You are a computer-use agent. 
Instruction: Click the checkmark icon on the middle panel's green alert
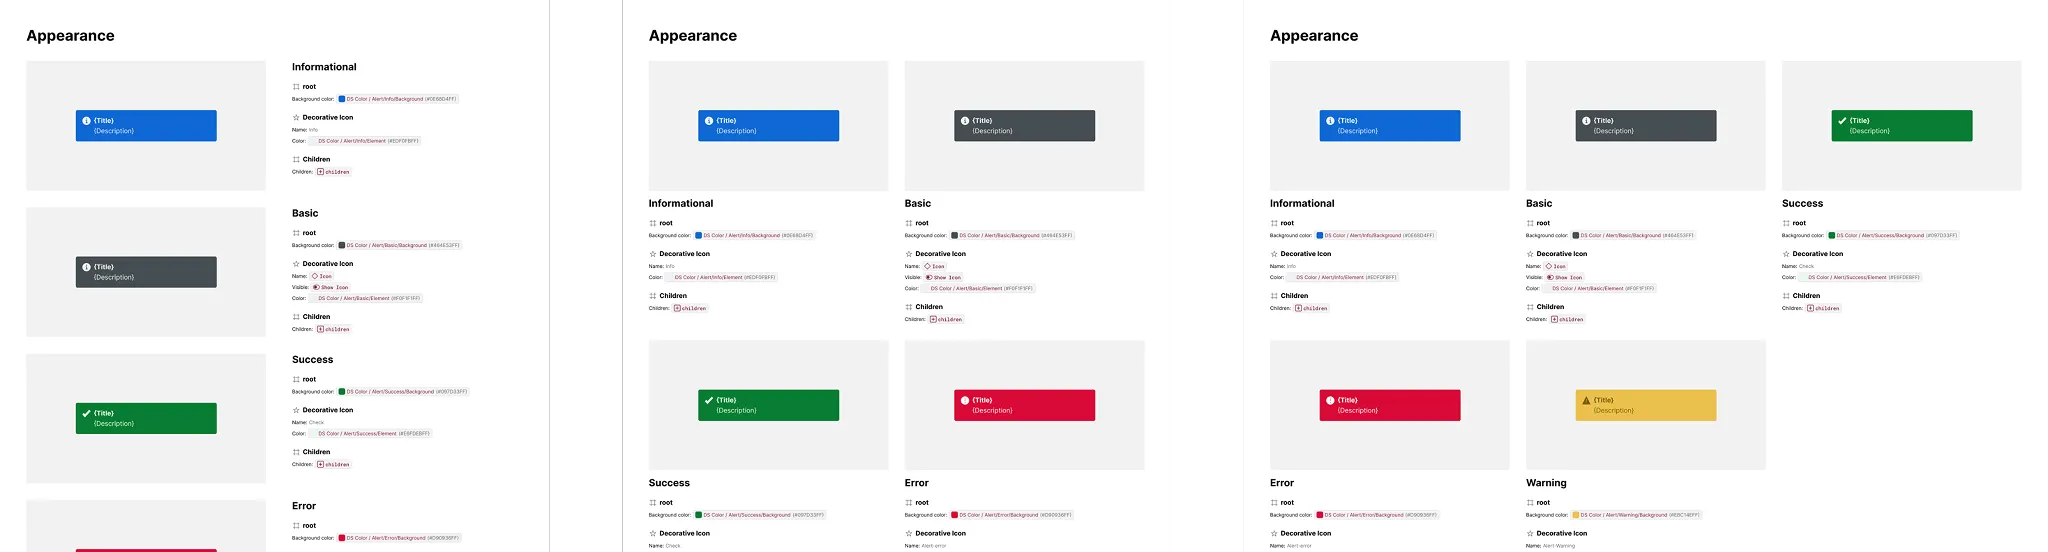tap(709, 400)
